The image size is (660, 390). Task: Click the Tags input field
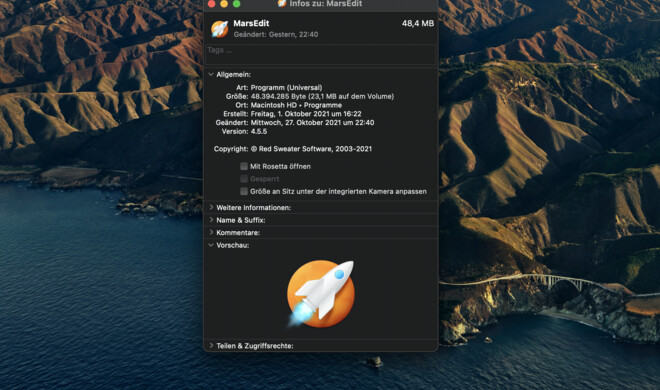coord(321,55)
